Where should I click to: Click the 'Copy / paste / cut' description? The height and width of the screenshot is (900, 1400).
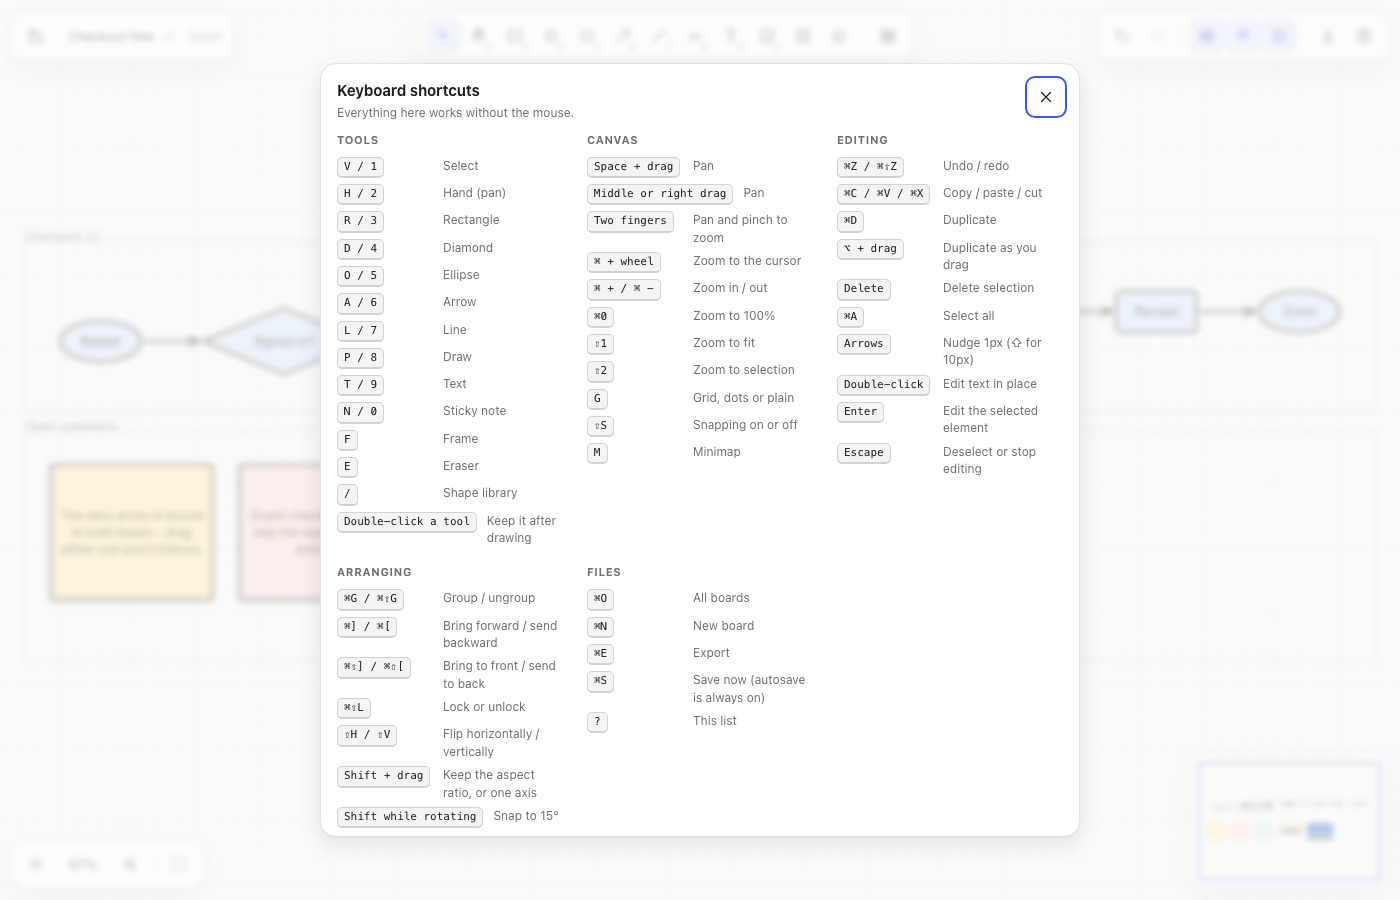992,193
